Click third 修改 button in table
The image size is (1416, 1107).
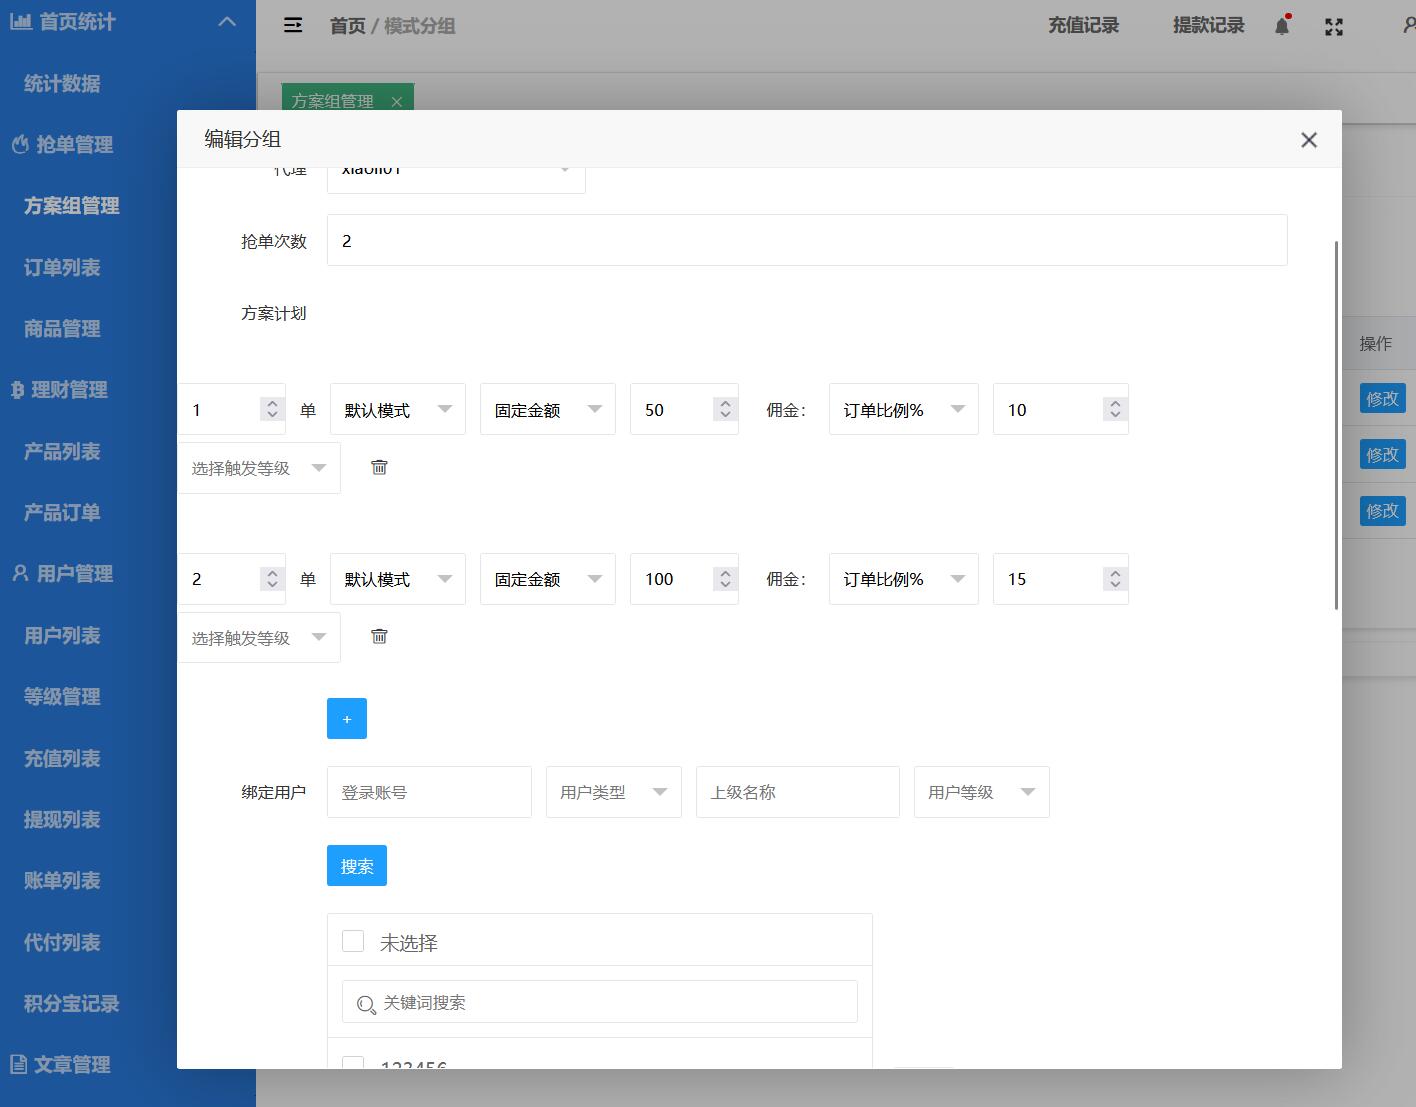click(x=1382, y=510)
